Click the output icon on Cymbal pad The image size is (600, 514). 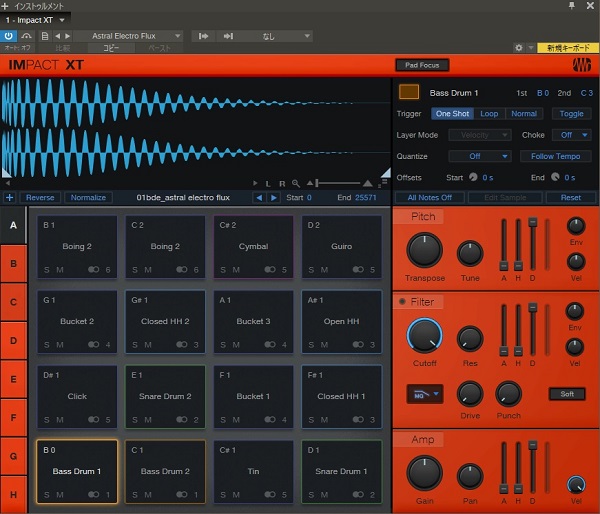270,269
